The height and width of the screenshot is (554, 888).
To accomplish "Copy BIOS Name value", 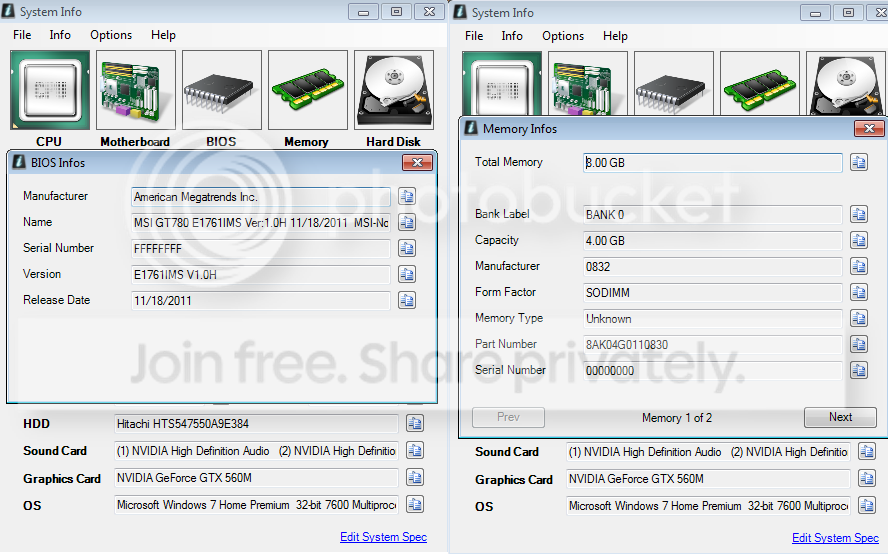I will tap(407, 223).
